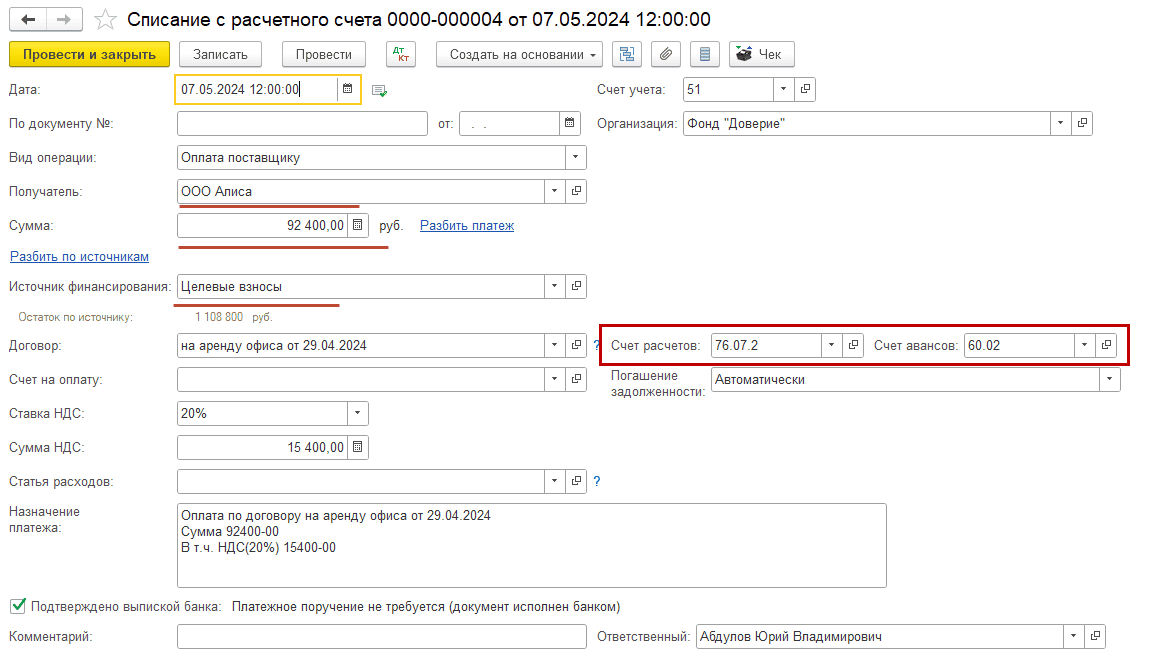Toggle the Подтверждено выпиской банка checkbox

click(18, 606)
